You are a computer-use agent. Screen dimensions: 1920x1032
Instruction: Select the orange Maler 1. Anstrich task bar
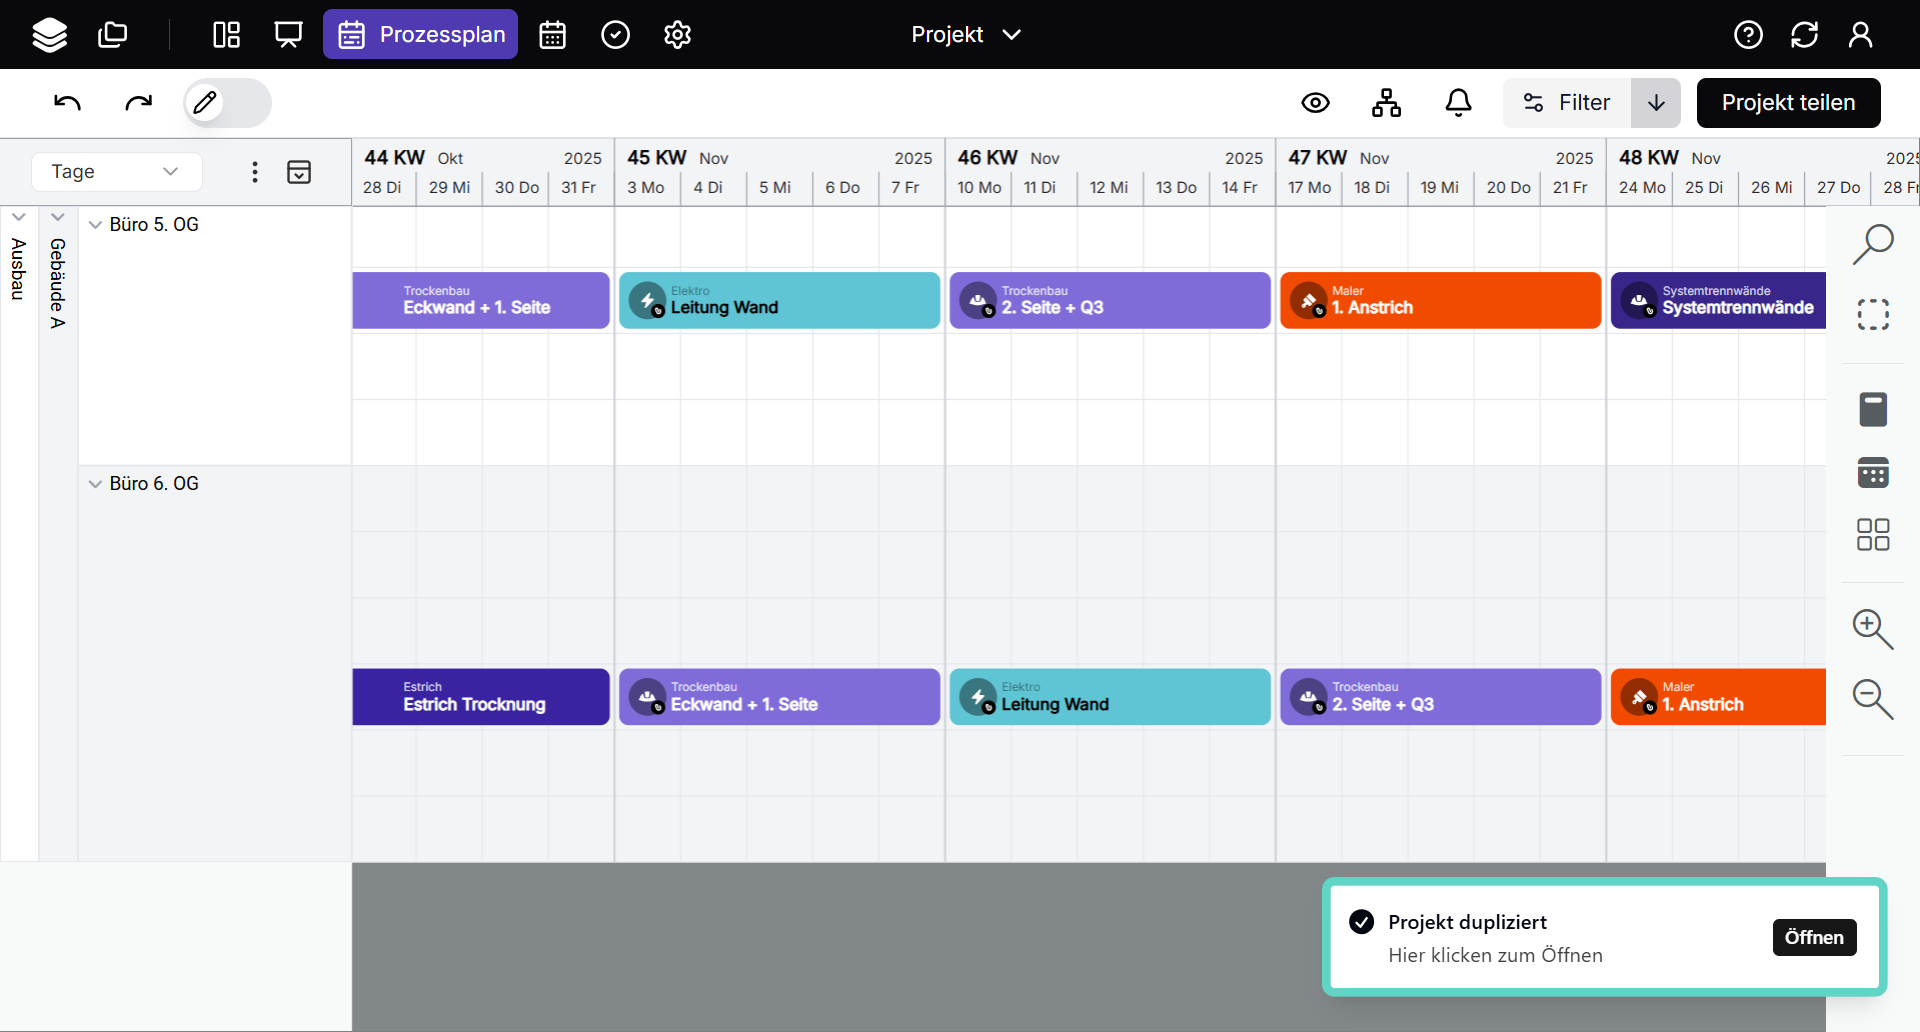click(1440, 301)
